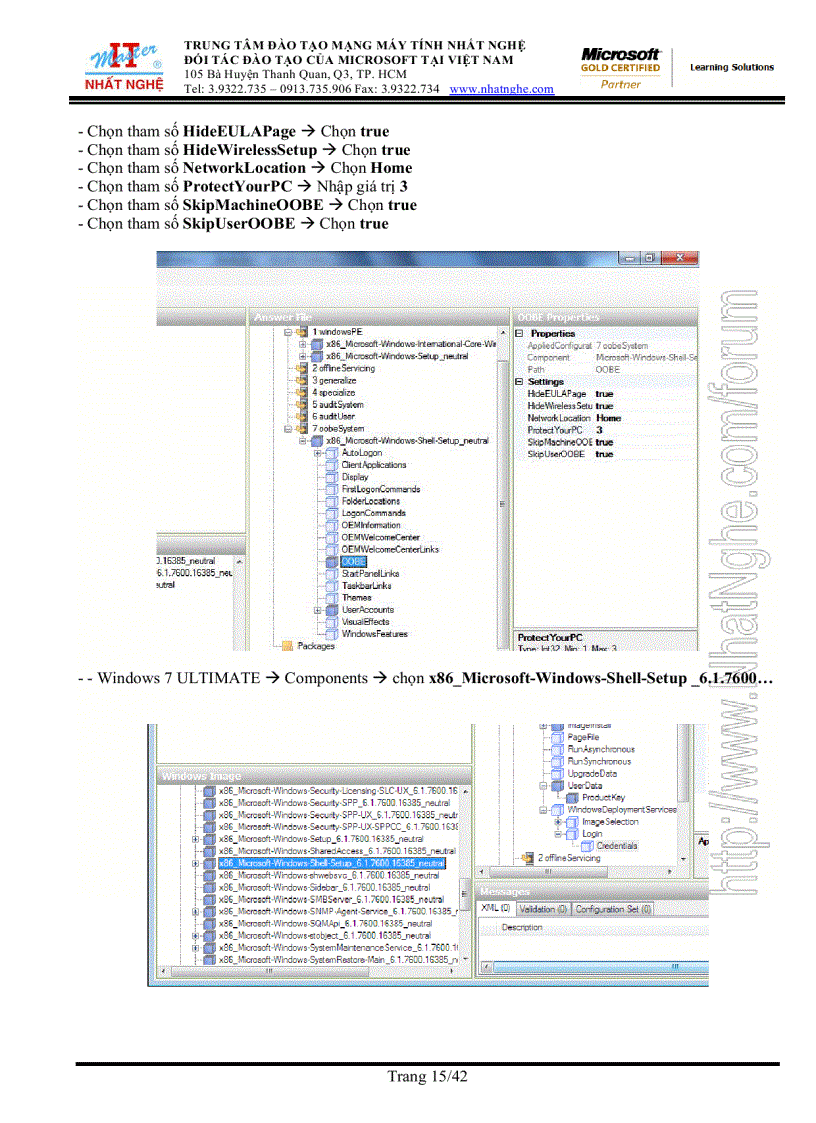This screenshot has height=1123, width=816.
Task: Select the AutoLogon component icon
Action: pos(332,453)
